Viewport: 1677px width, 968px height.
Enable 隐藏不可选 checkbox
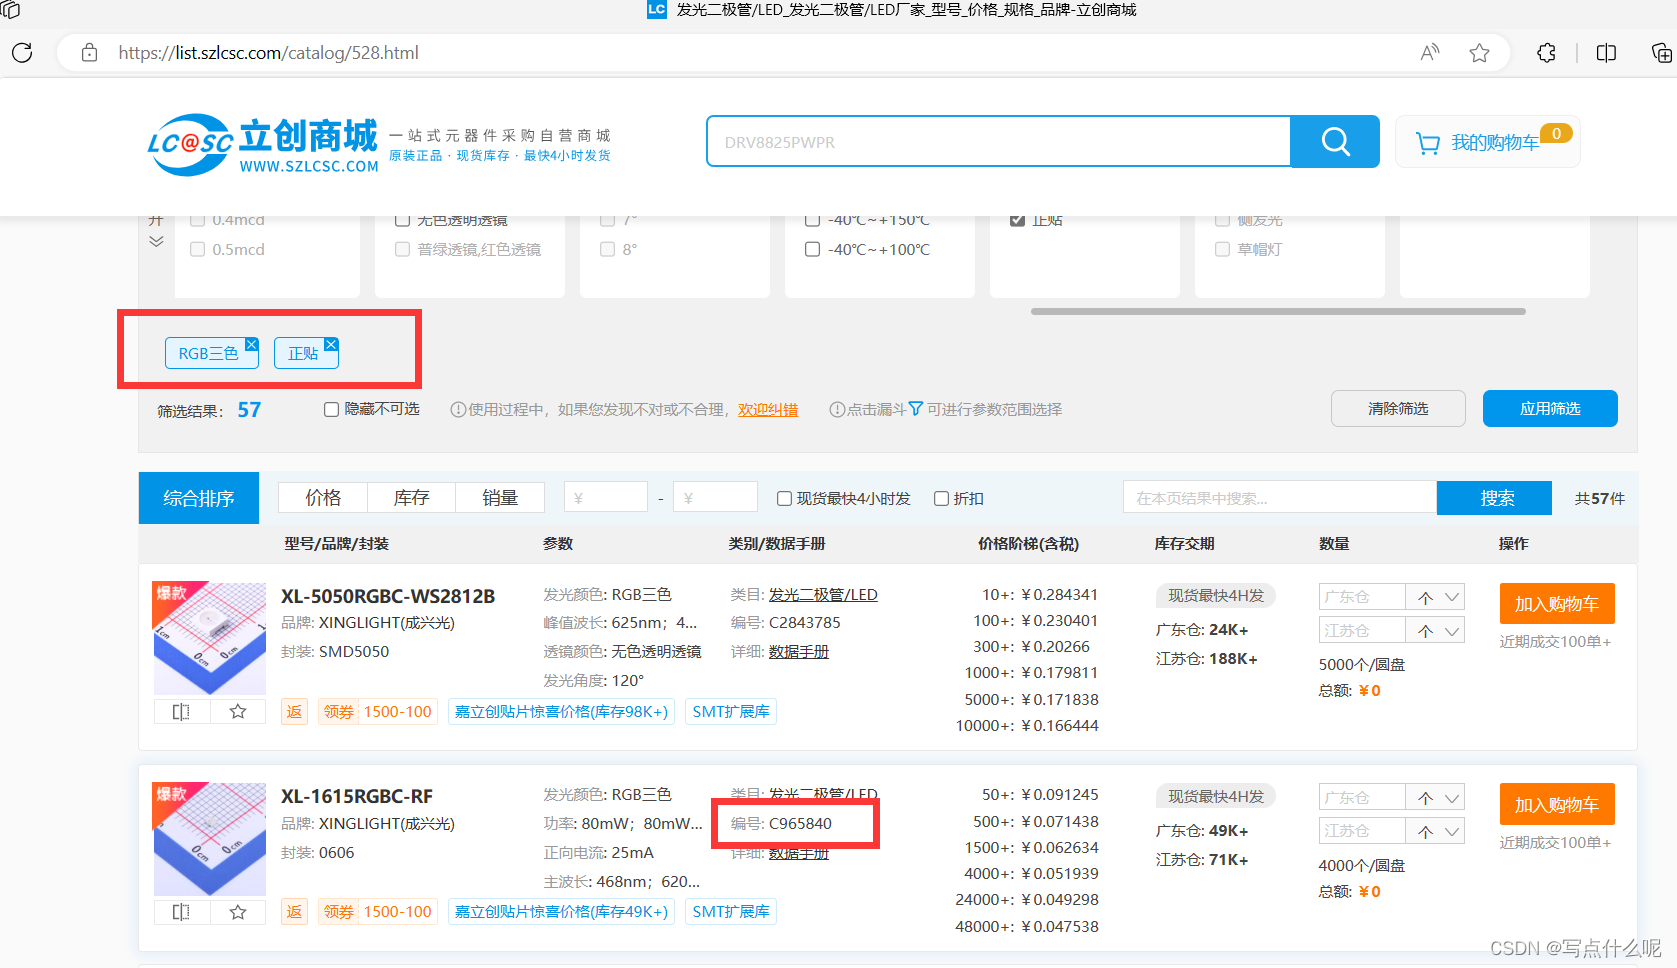[331, 409]
